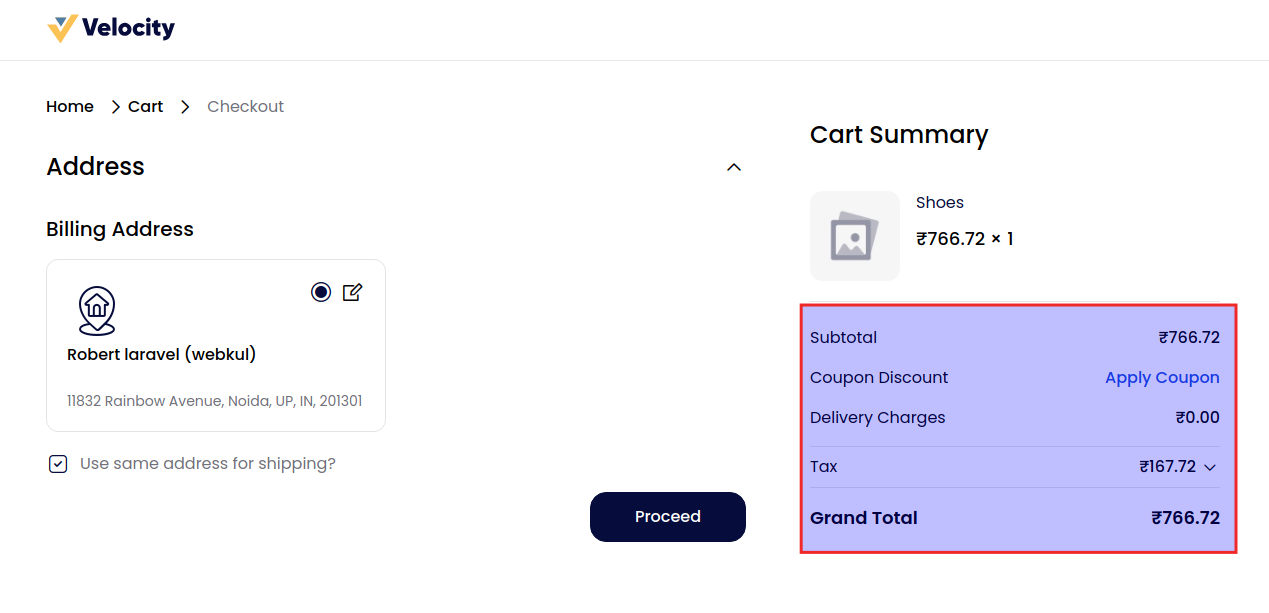
Task: Click the 'Use same address for shipping?' label
Action: [x=208, y=464]
